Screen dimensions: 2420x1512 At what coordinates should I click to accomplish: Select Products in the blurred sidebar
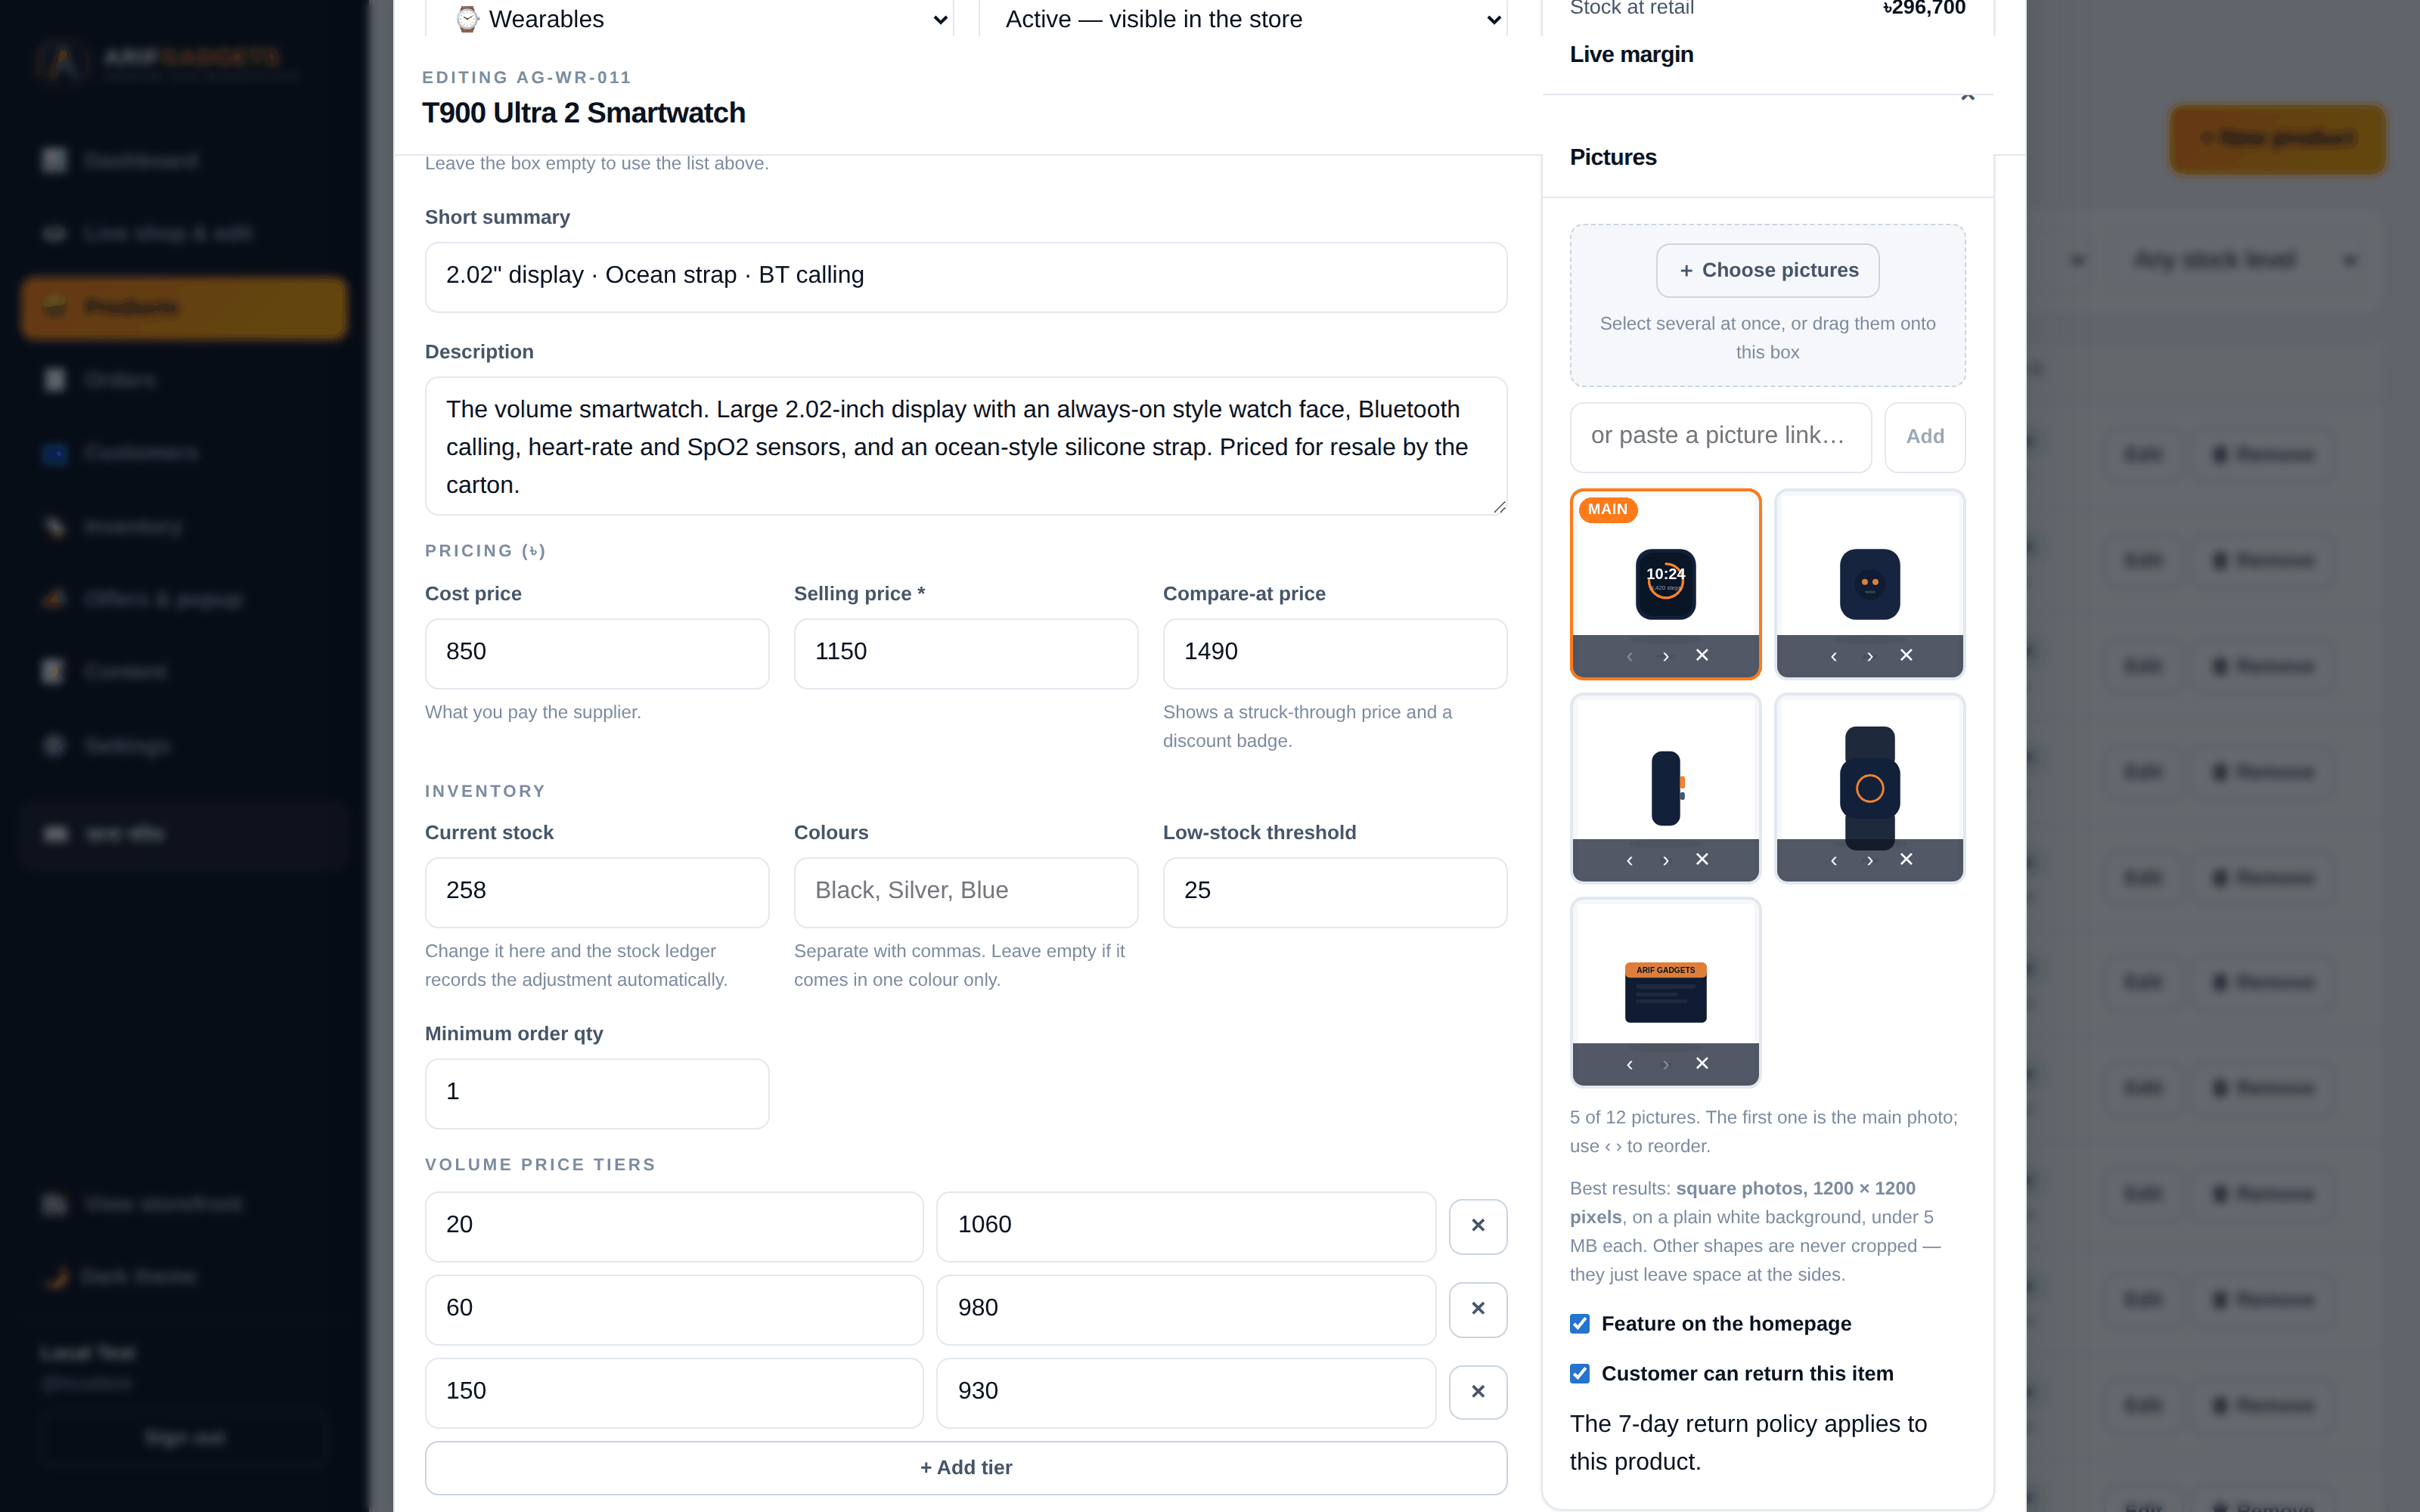184,307
